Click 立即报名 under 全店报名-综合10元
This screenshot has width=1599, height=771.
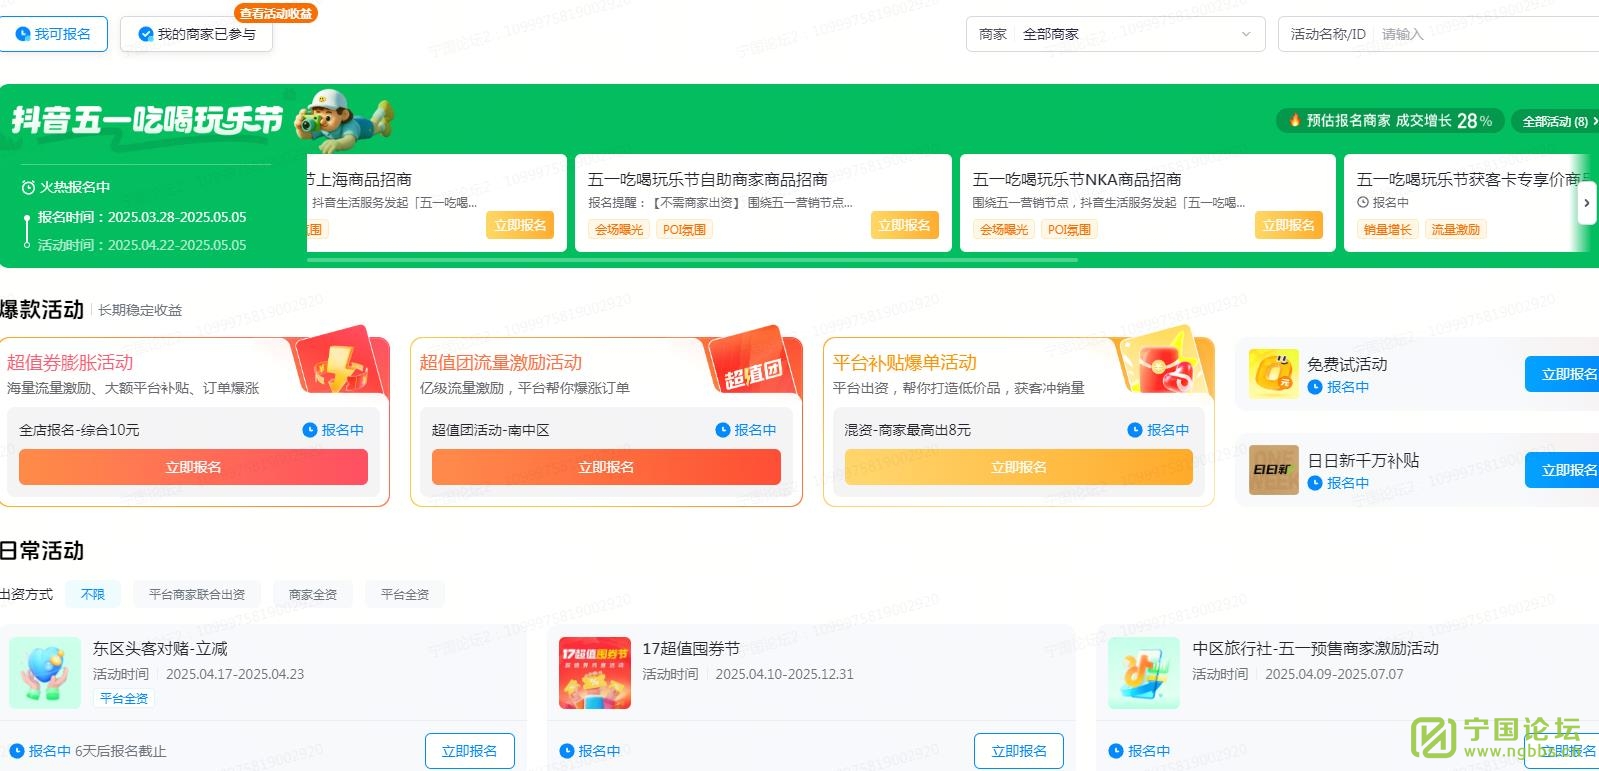[193, 467]
